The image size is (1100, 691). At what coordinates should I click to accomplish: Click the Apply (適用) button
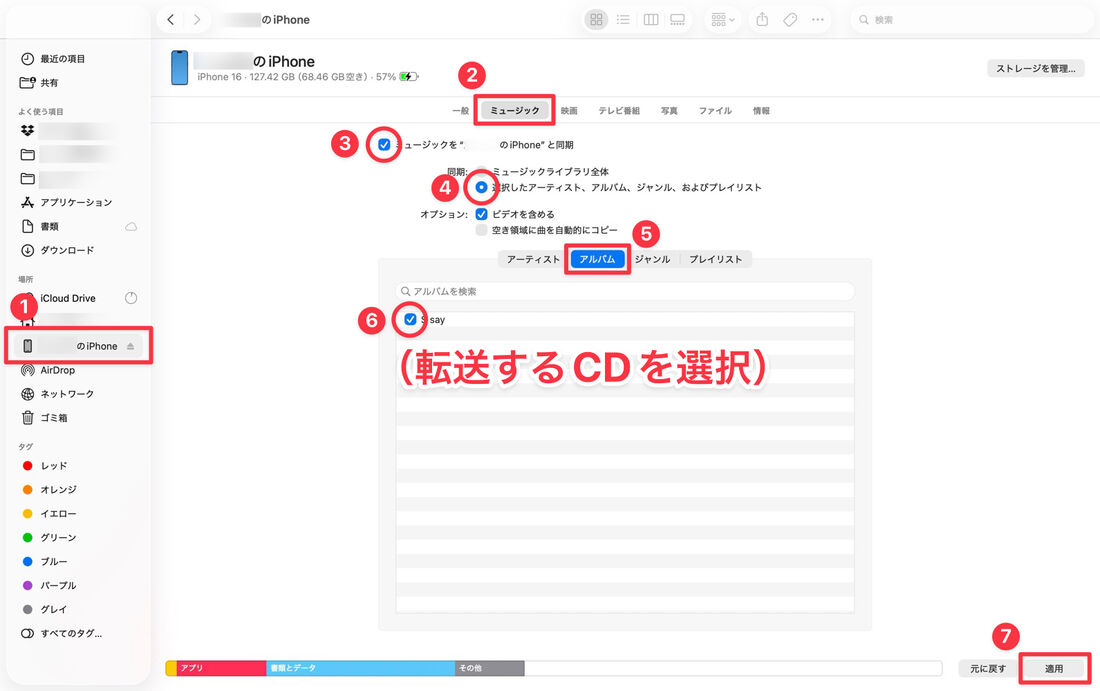(x=1054, y=669)
